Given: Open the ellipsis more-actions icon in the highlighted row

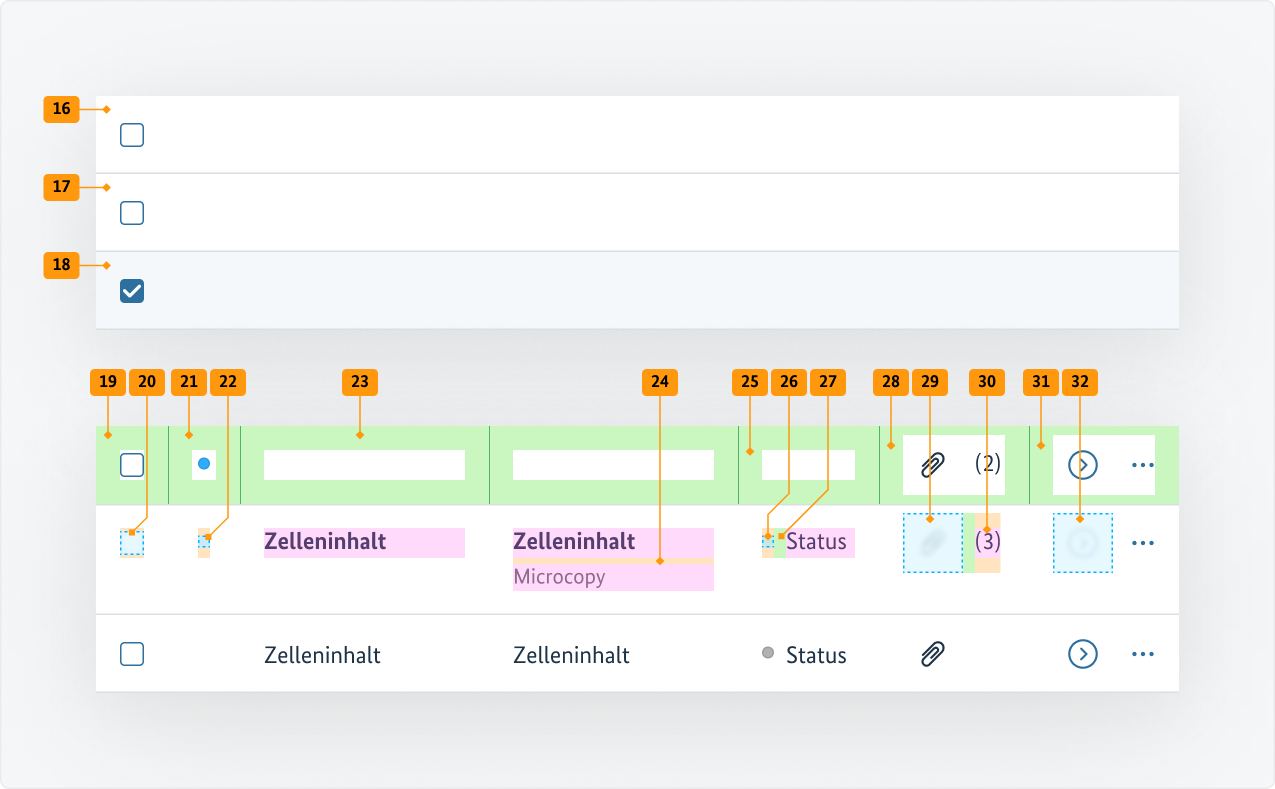Looking at the screenshot, I should [x=1143, y=542].
